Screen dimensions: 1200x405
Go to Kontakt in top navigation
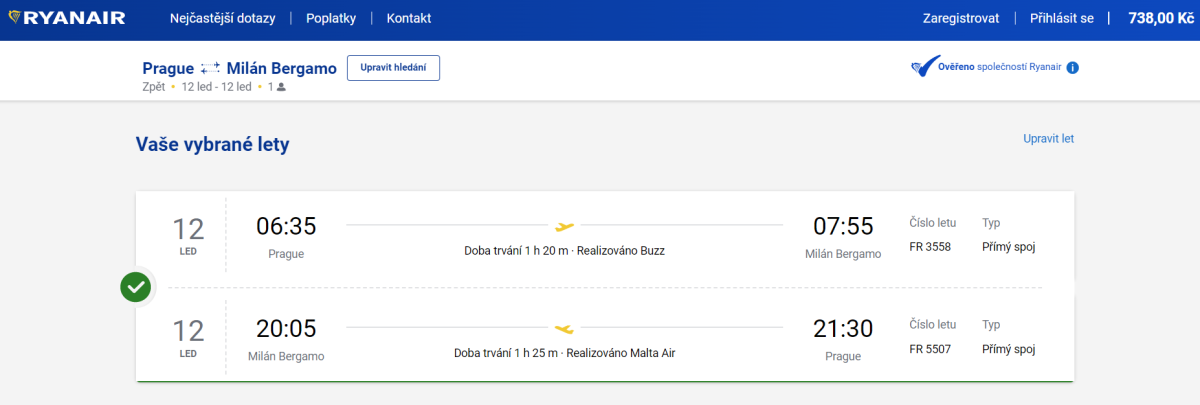pyautogui.click(x=408, y=18)
